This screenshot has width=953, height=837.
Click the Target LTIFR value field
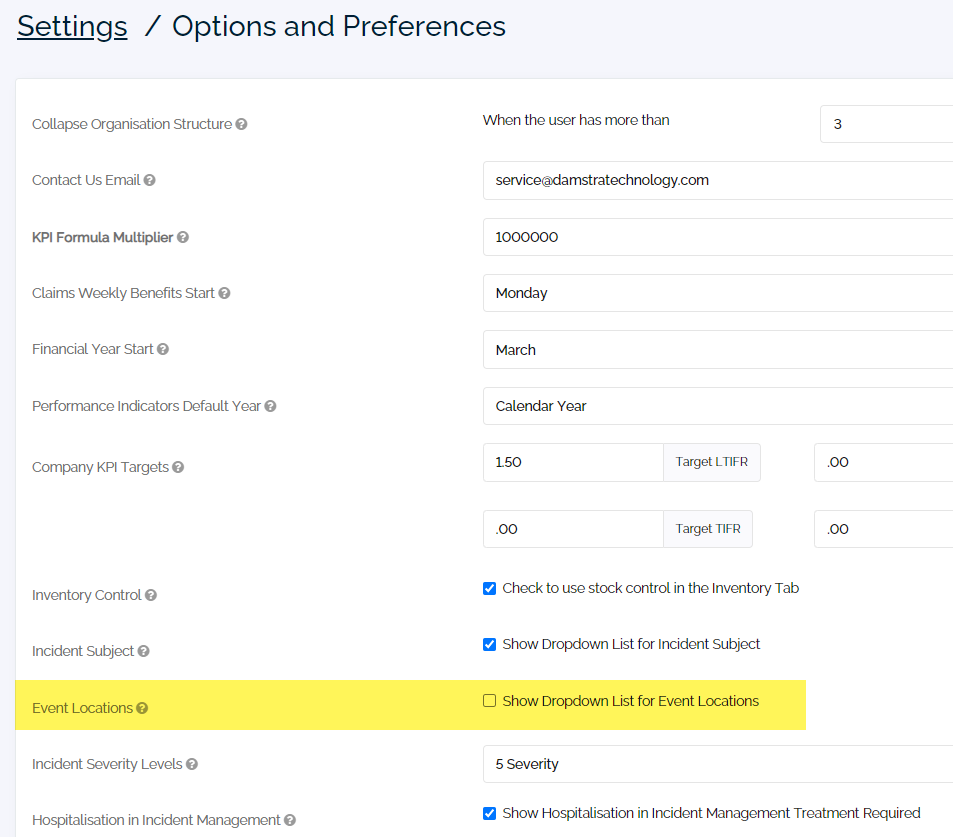pos(573,463)
